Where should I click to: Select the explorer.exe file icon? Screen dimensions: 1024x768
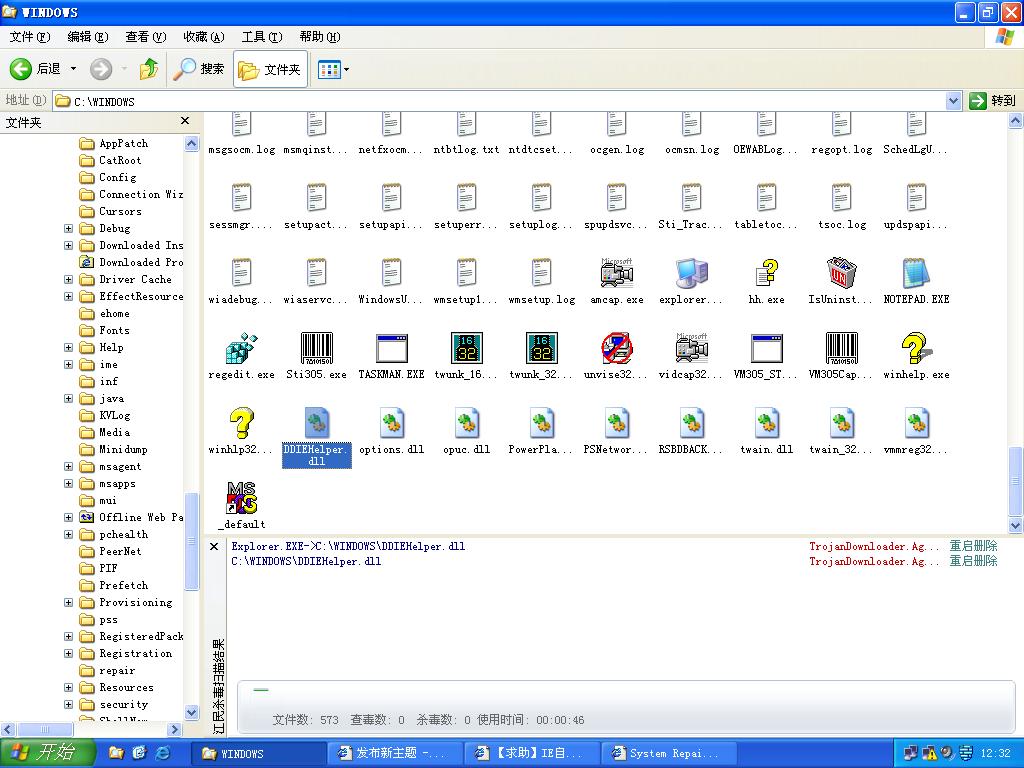click(691, 274)
